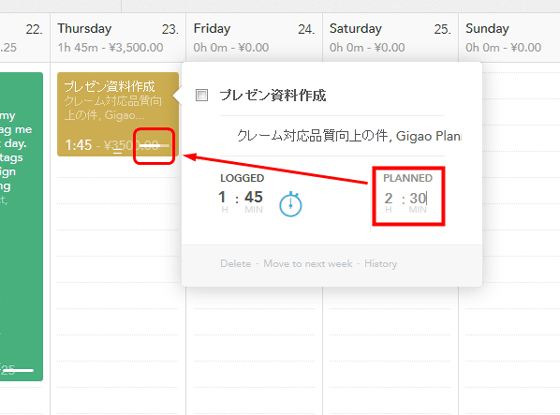Click the クレーム対応品質向上の件 tags field
This screenshot has height=415, width=560.
[x=341, y=136]
